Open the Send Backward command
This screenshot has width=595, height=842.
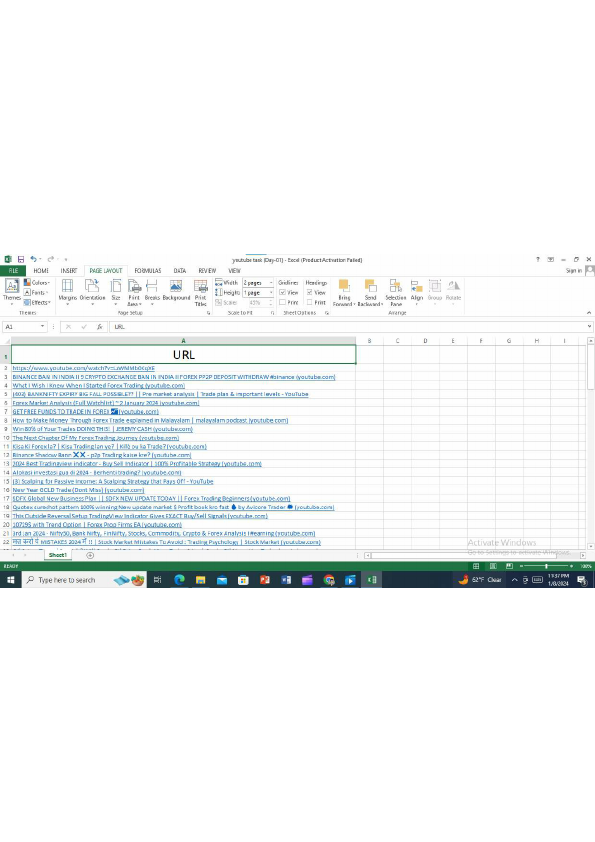click(x=371, y=292)
